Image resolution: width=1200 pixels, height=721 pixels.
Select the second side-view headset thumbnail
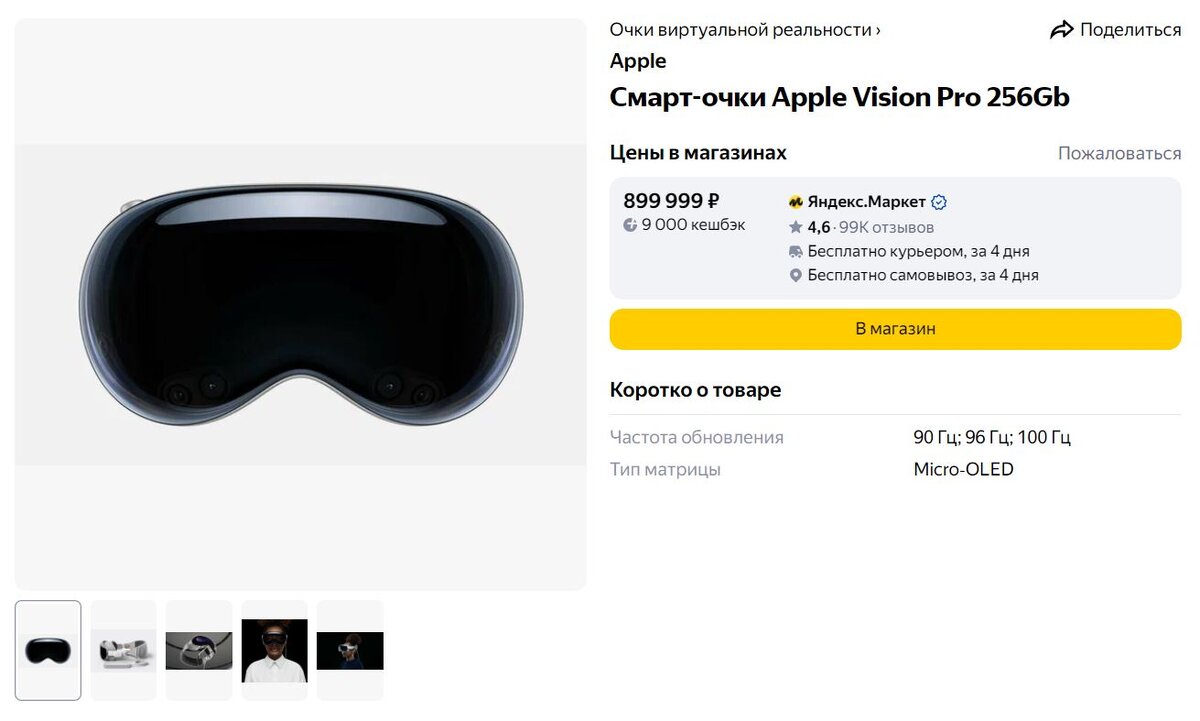click(x=124, y=650)
